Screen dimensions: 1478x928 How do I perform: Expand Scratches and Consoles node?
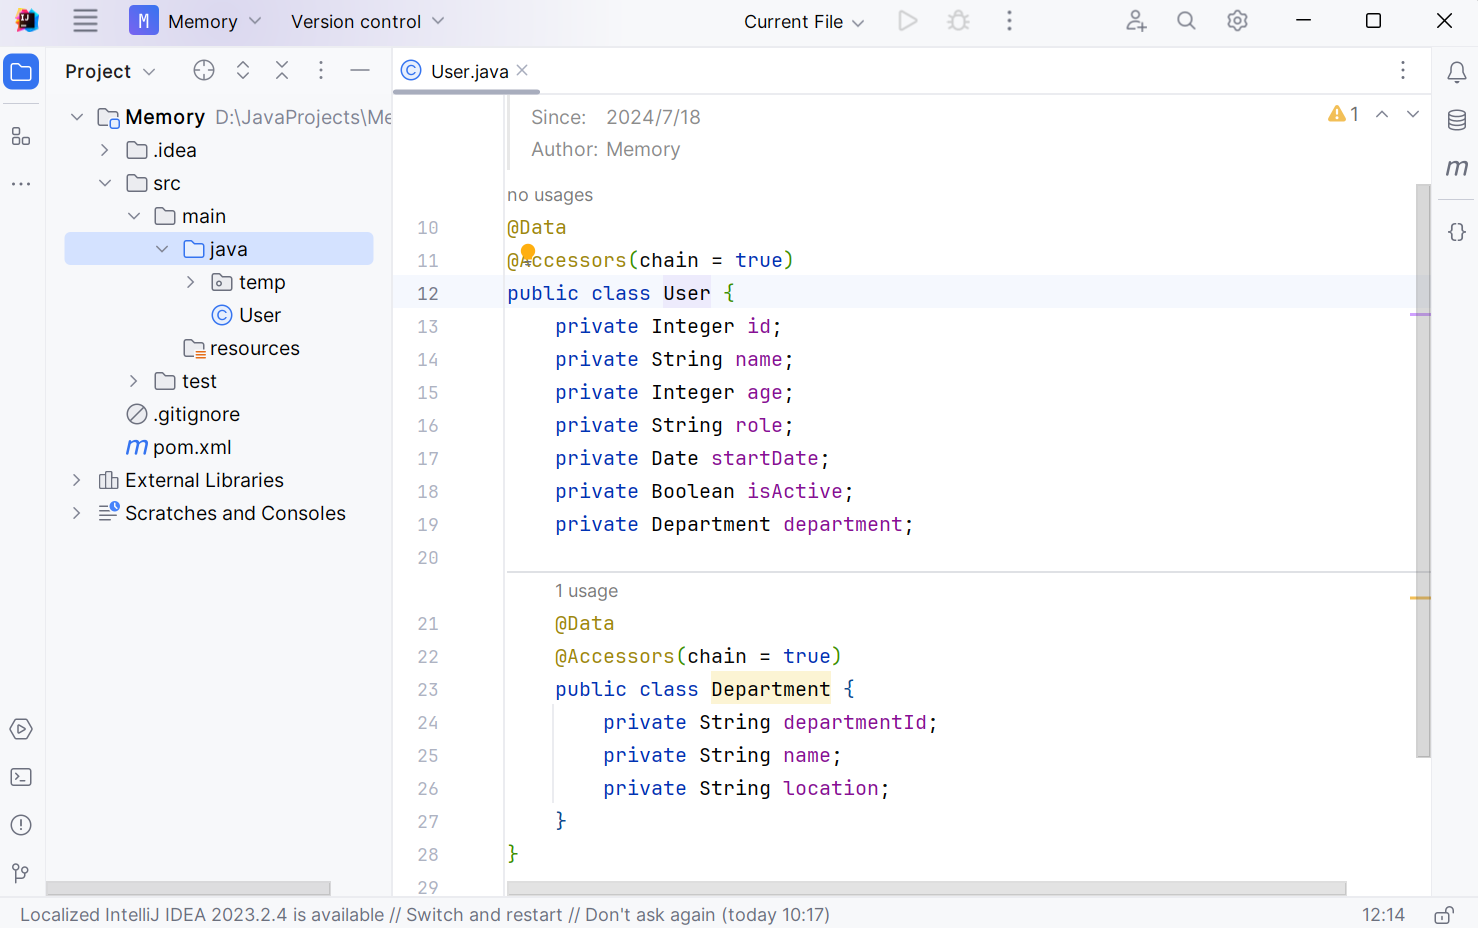(x=77, y=513)
